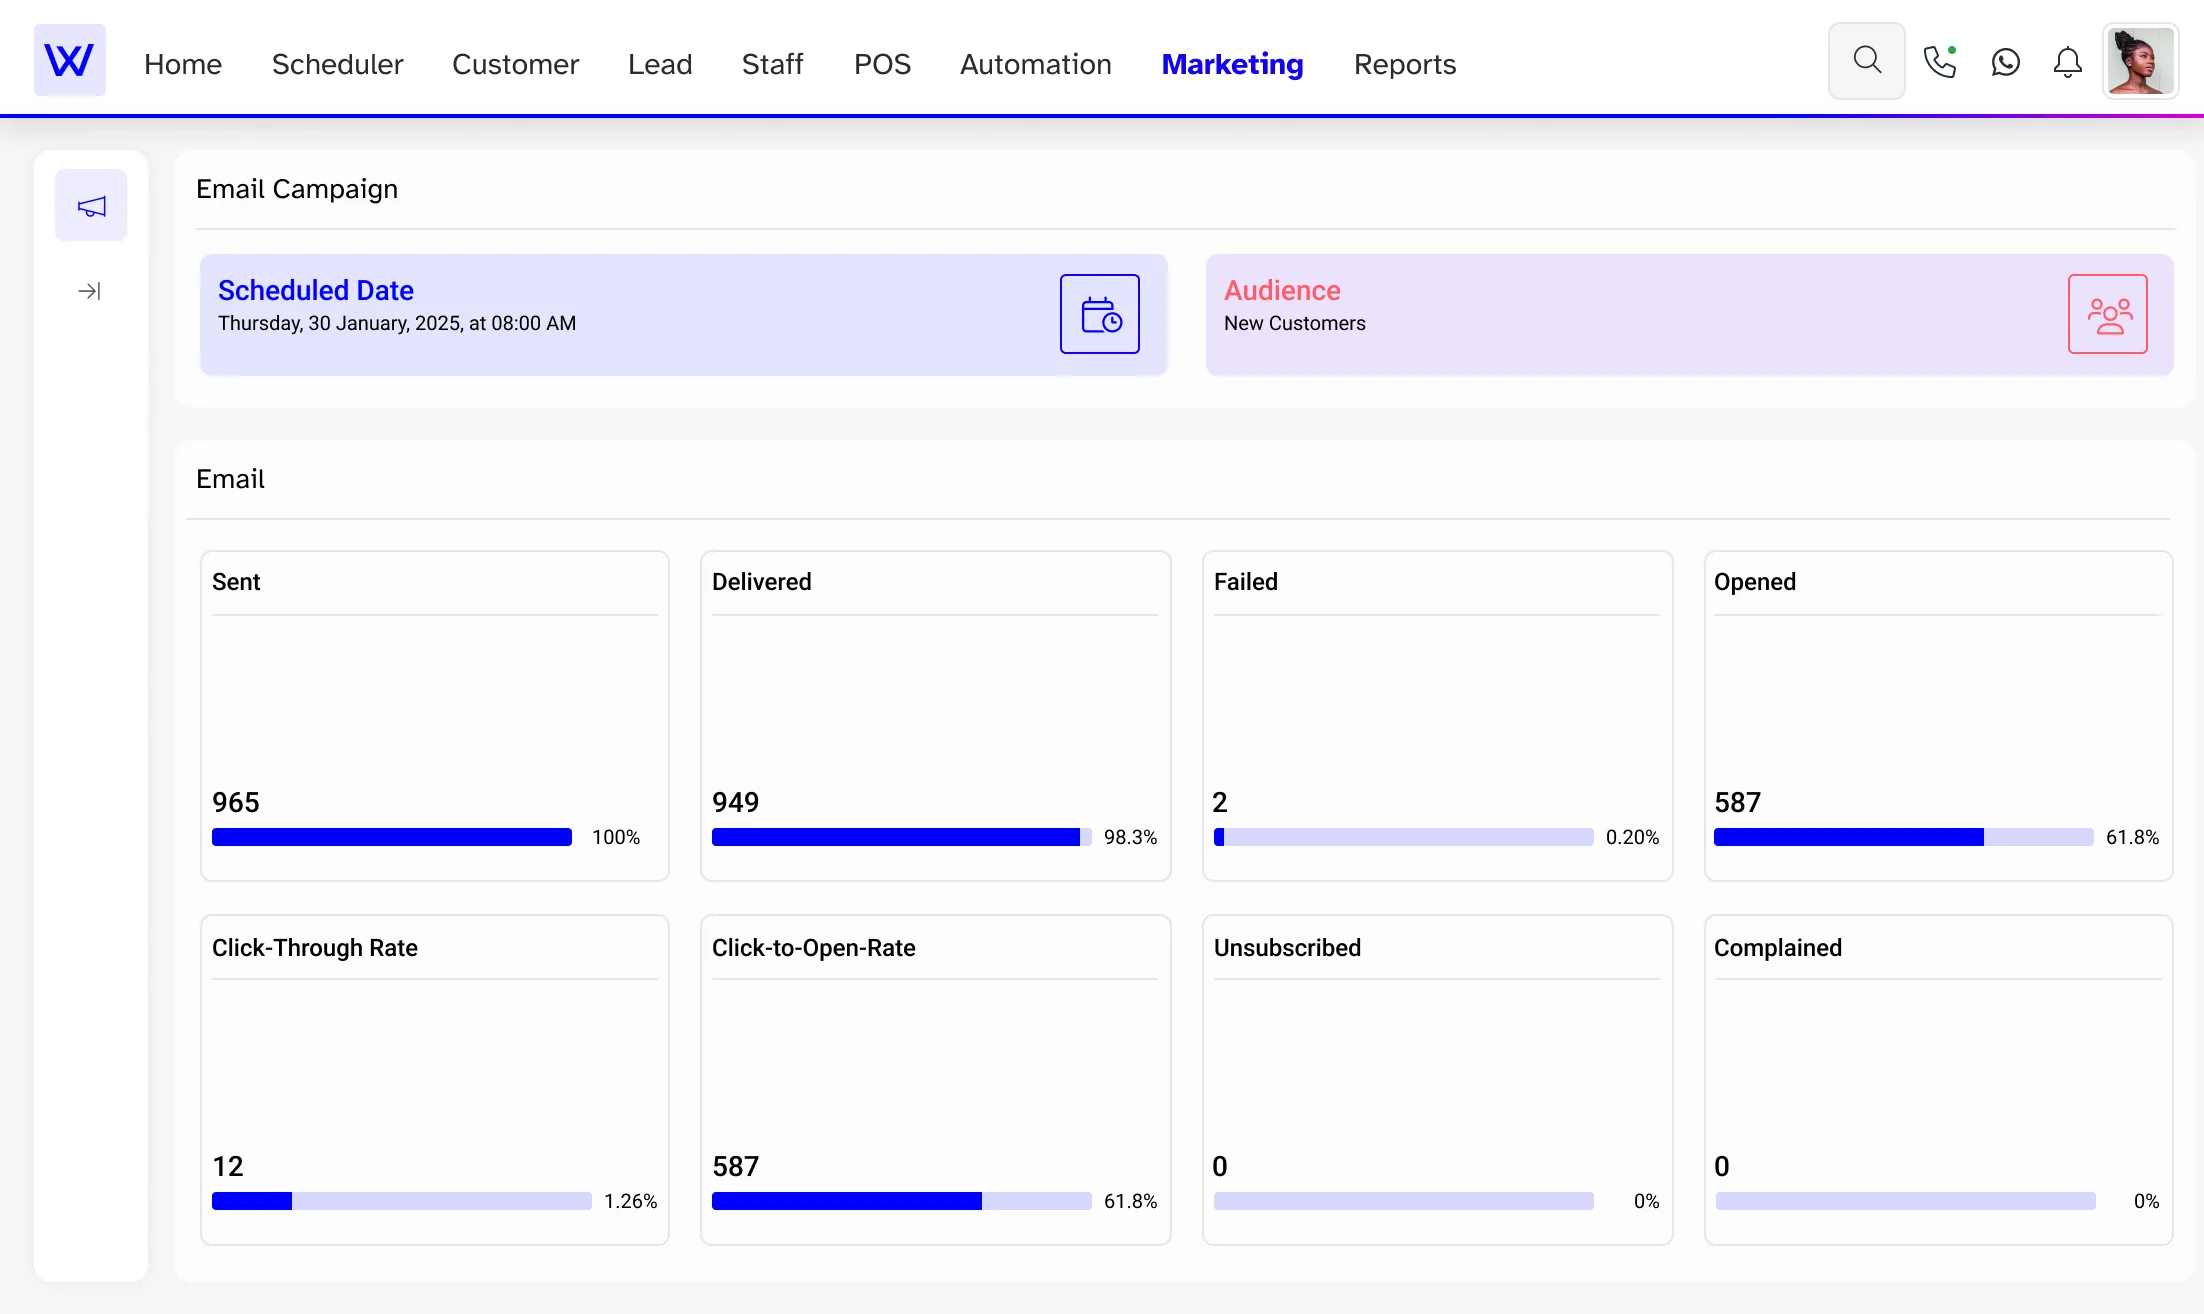Viewport: 2204px width, 1314px height.
Task: Open the Automation section
Action: [x=1035, y=64]
